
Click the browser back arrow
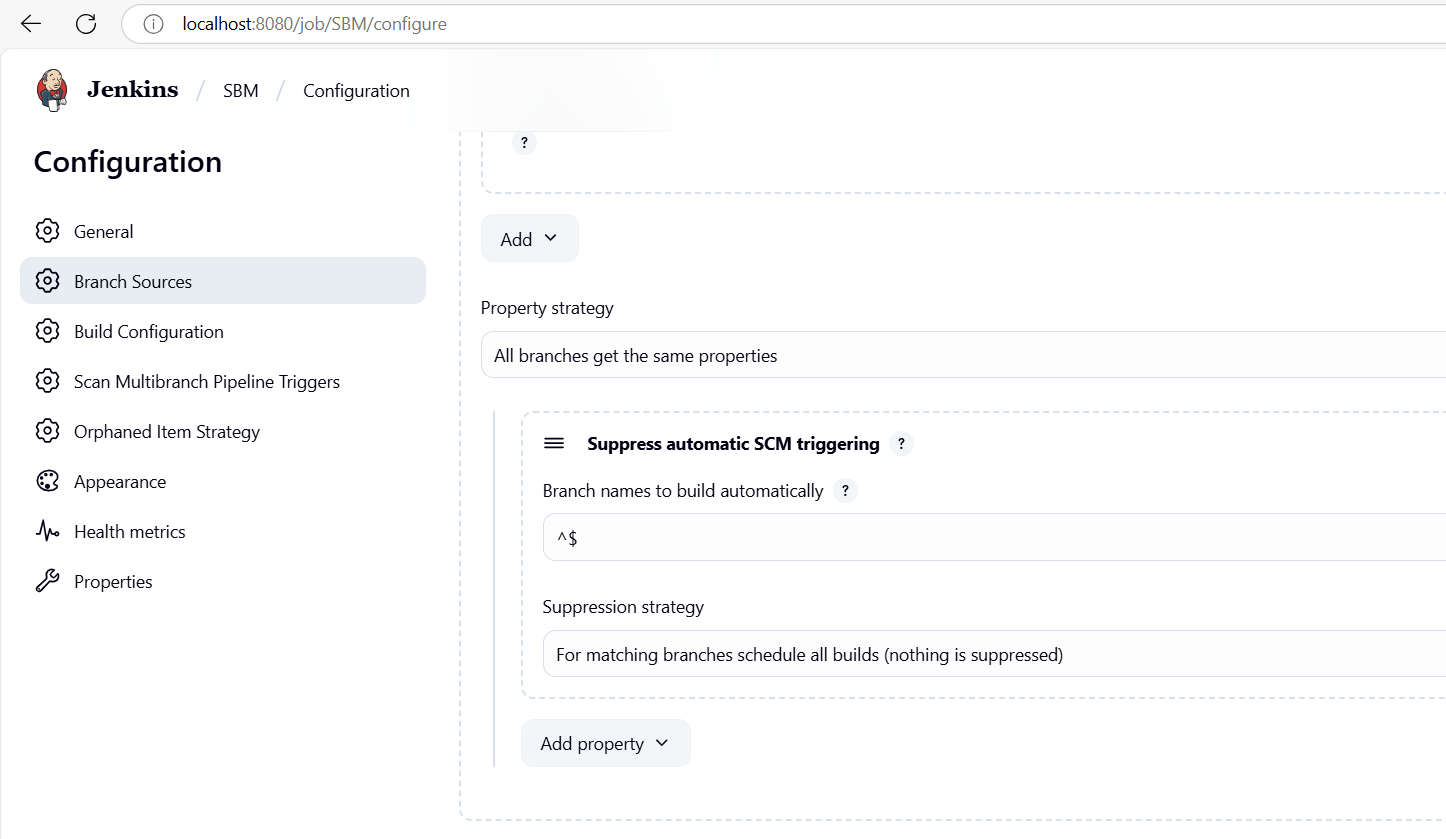point(31,24)
